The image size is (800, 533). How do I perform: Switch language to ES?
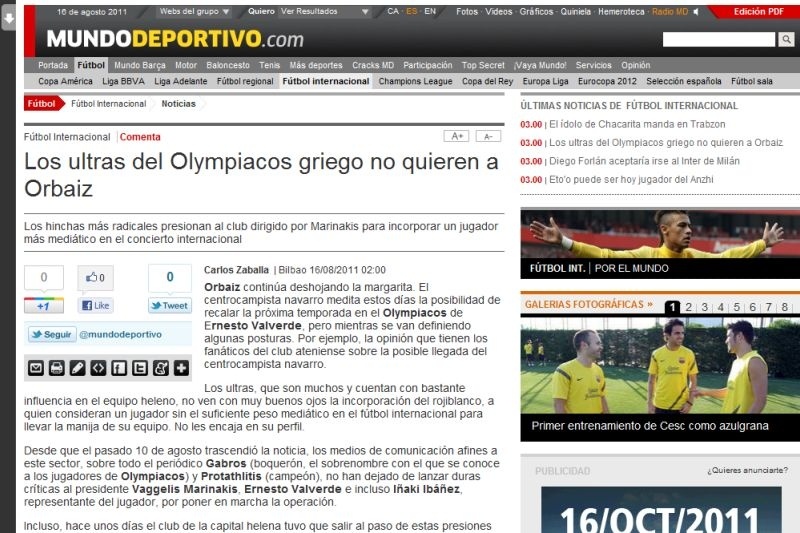tap(412, 11)
